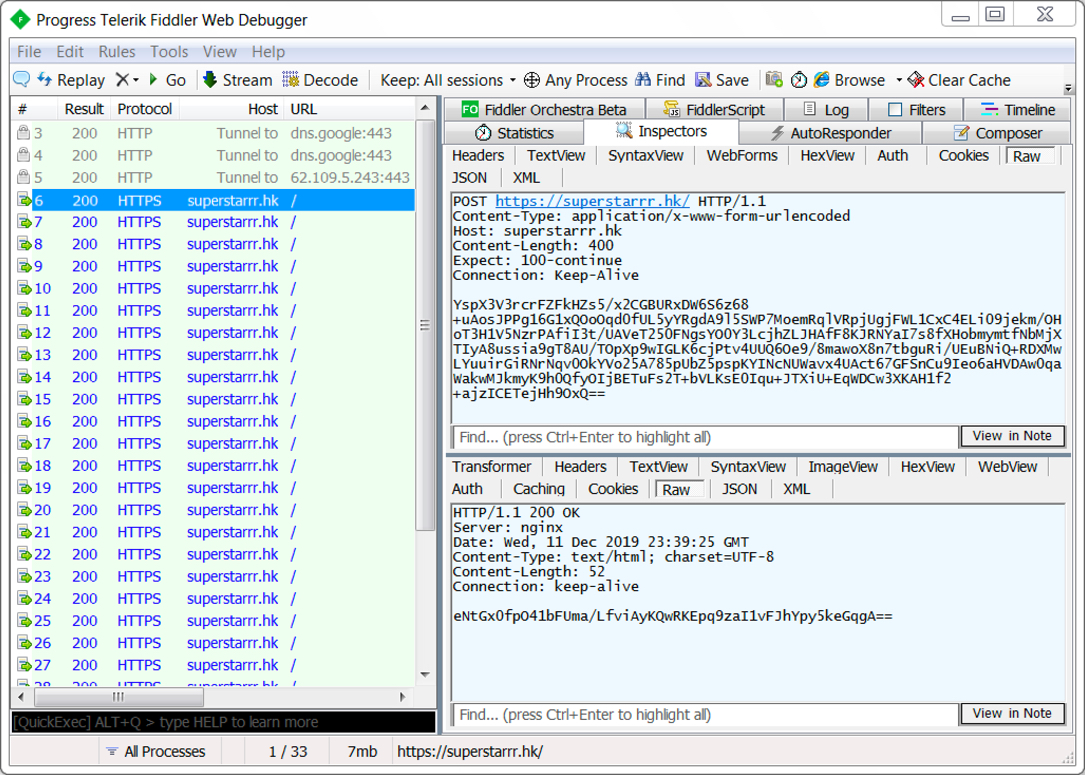Image resolution: width=1085 pixels, height=775 pixels.
Task: Click the lock icon of session 5
Action: coord(24,177)
